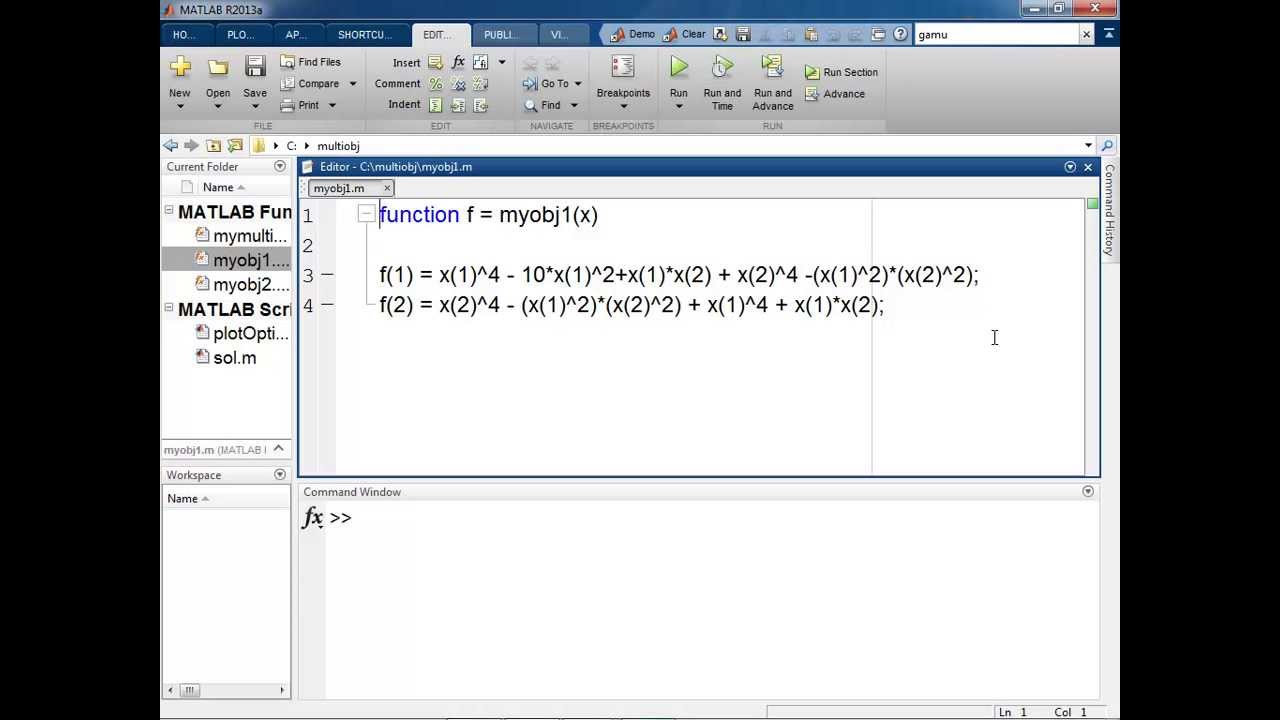
Task: Collapse the MATLAB Functions group
Action: click(x=169, y=211)
